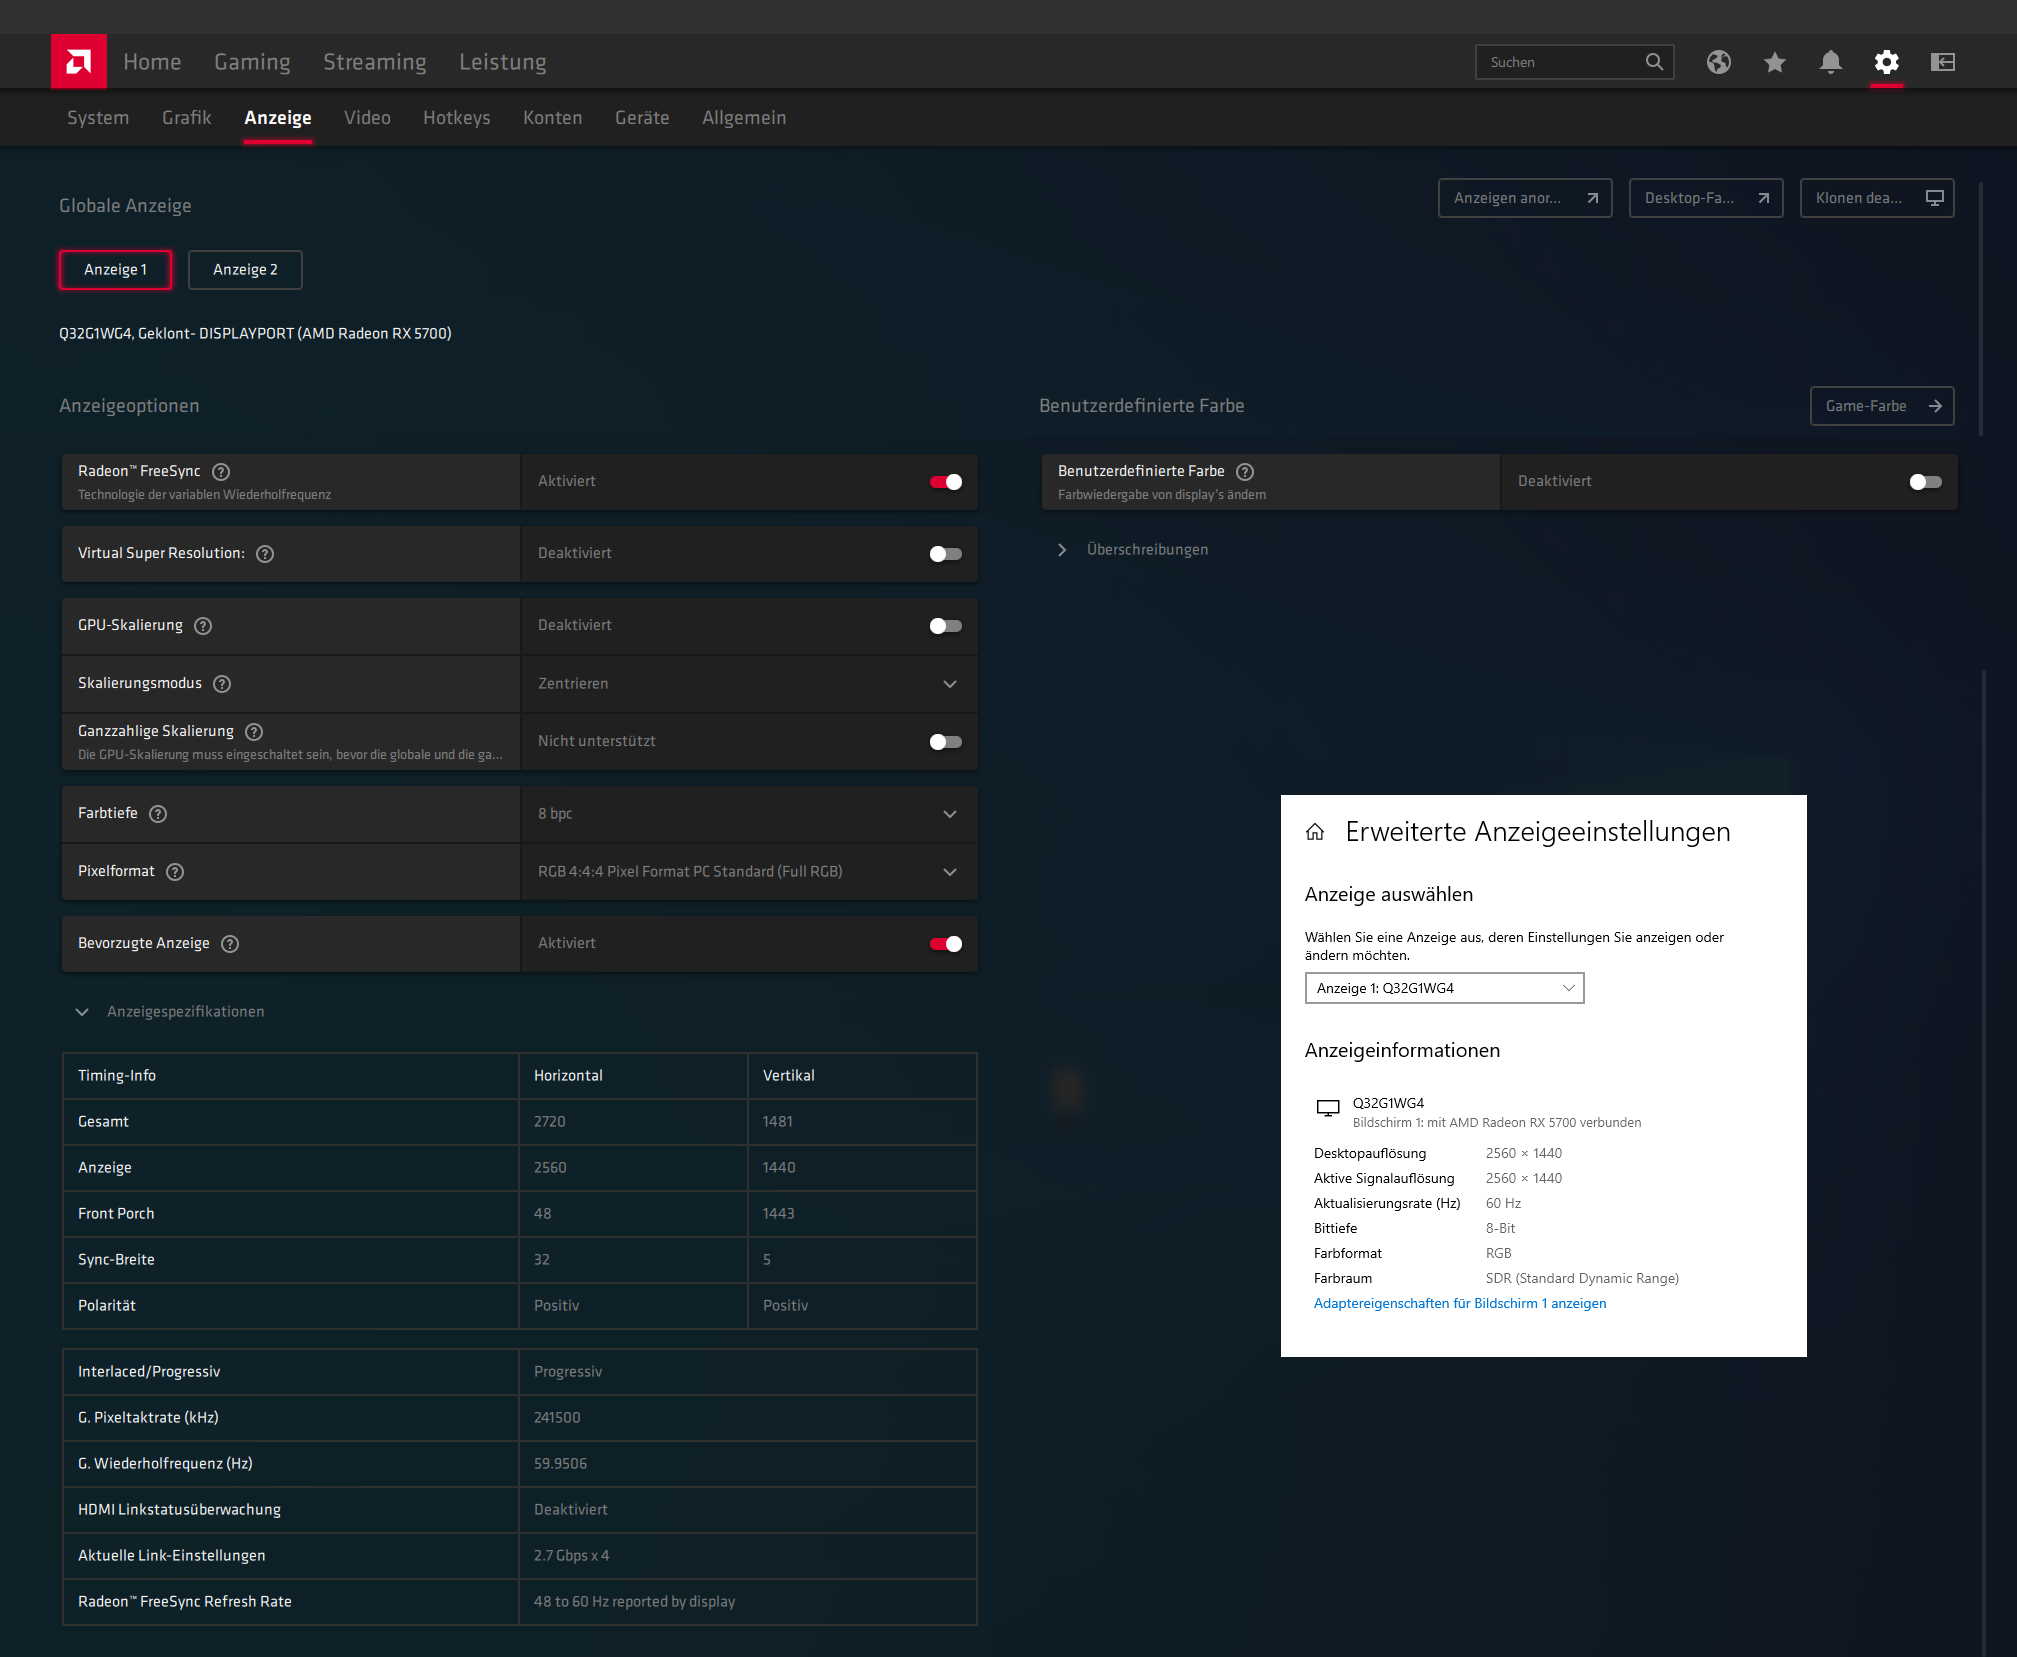This screenshot has height=1657, width=2017.
Task: Expand the Überschreibungen section
Action: click(x=1146, y=550)
